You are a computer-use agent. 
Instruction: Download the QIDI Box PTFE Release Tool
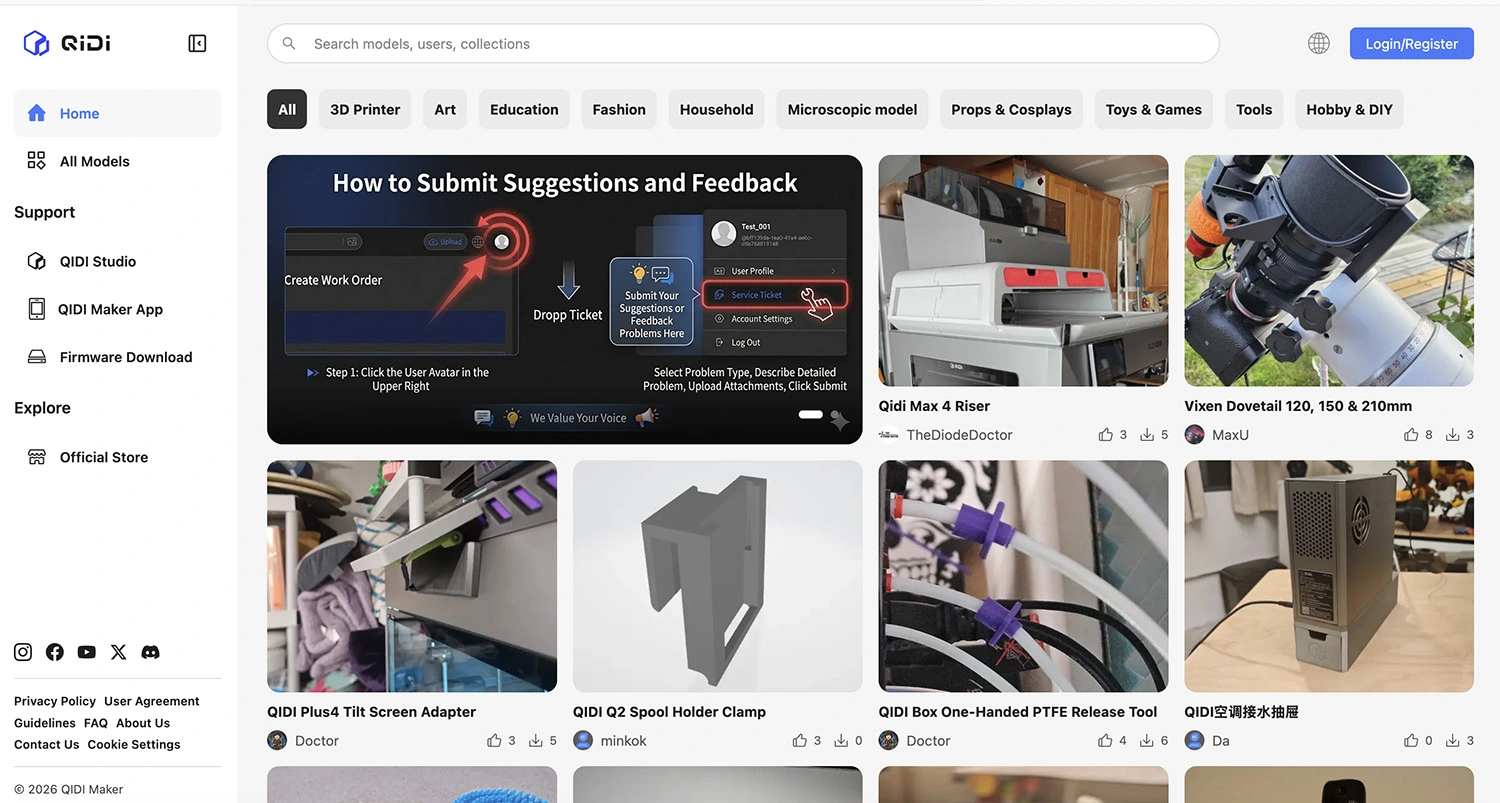1147,741
